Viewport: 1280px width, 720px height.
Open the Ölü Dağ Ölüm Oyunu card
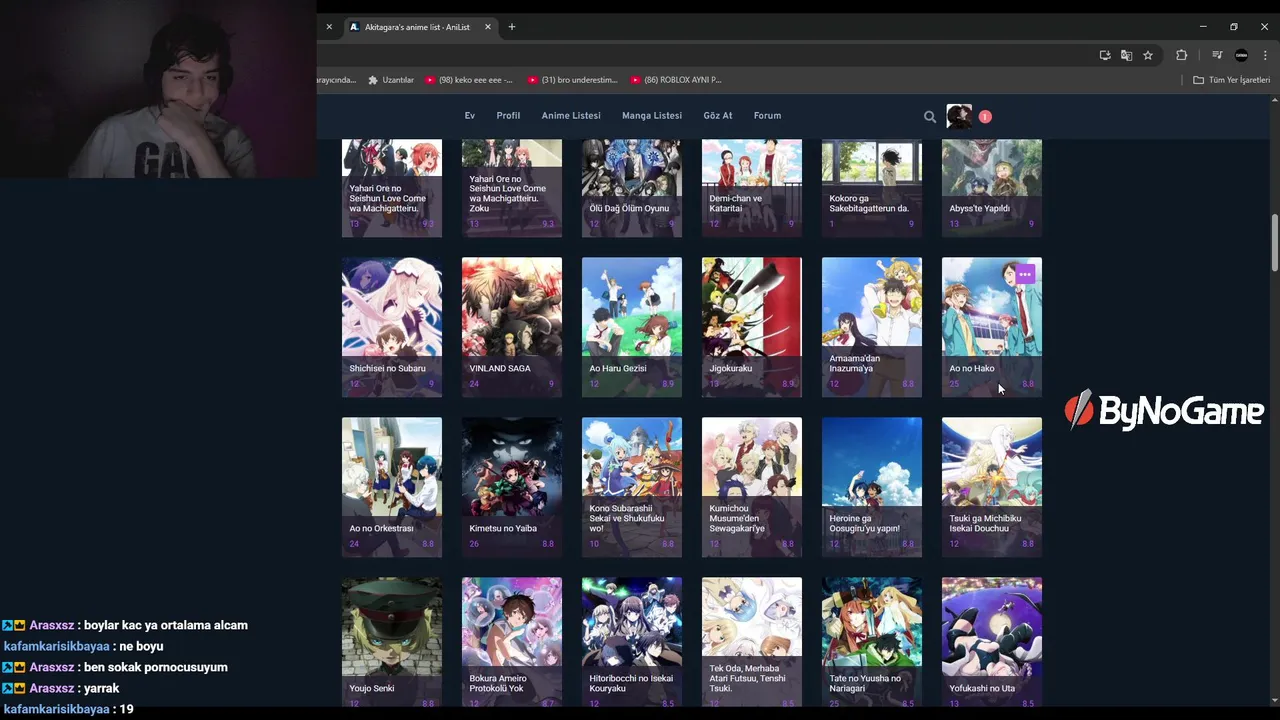pos(632,188)
